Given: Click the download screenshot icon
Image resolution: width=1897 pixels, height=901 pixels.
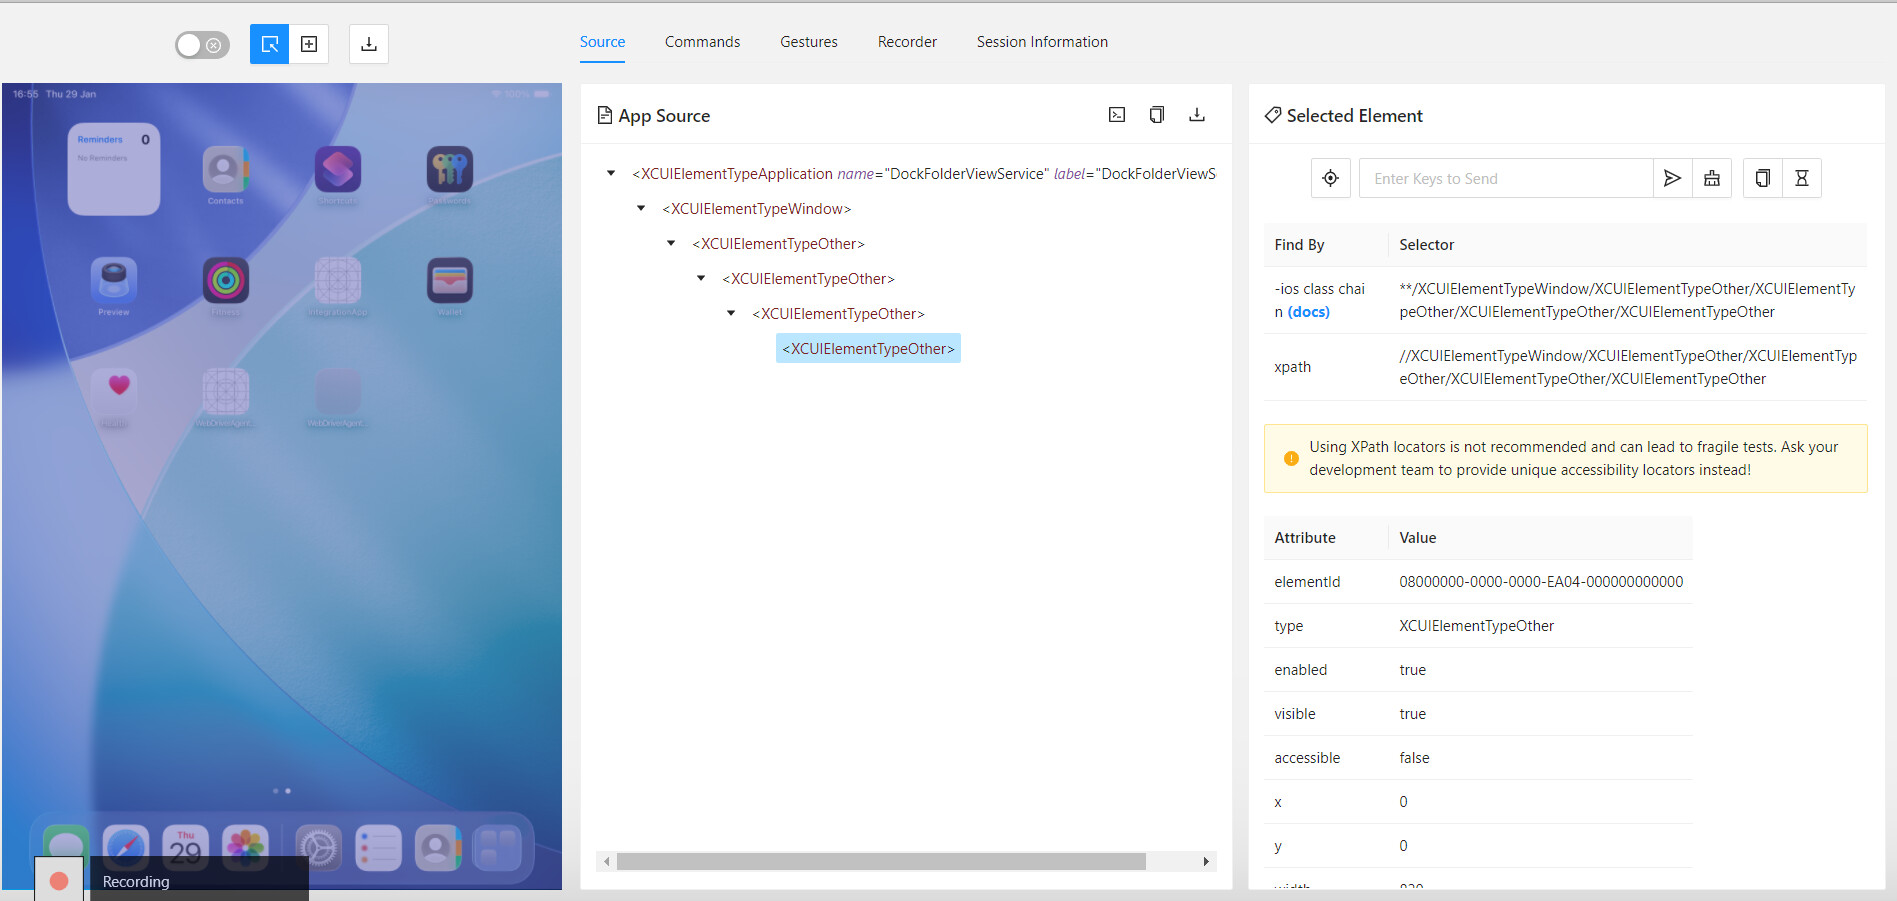Looking at the screenshot, I should [369, 44].
